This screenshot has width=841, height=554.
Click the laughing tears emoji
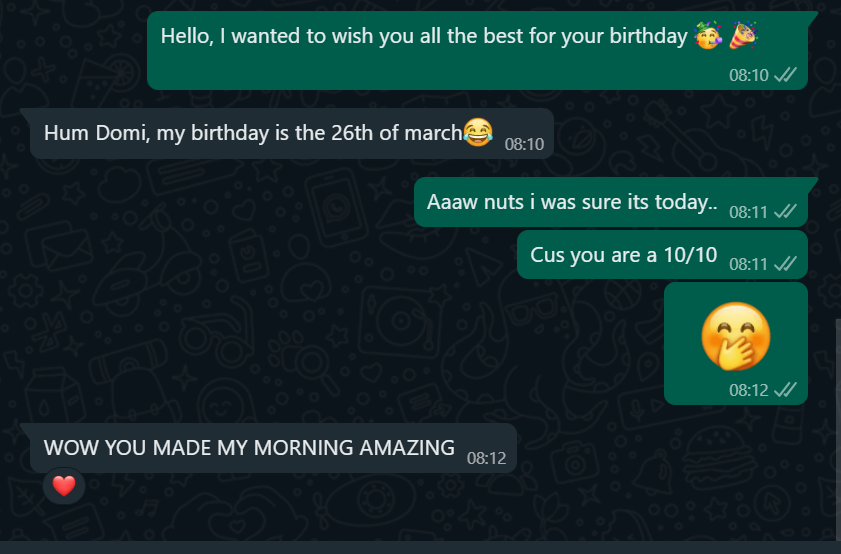tap(479, 132)
